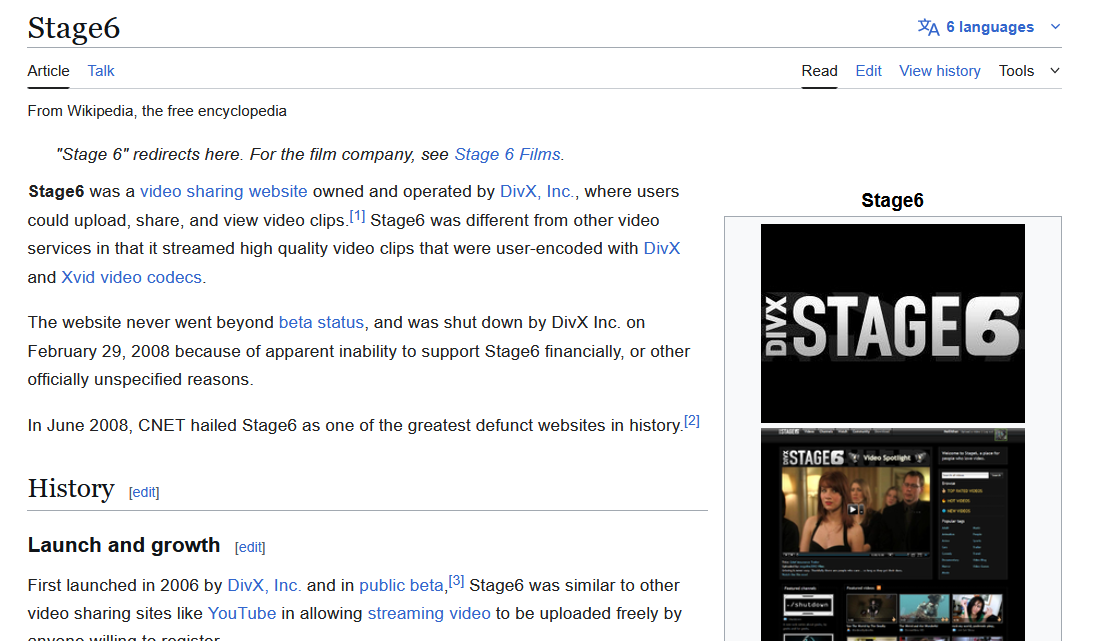1110x641 pixels.
Task: Open the video codecs link
Action: pos(151,278)
